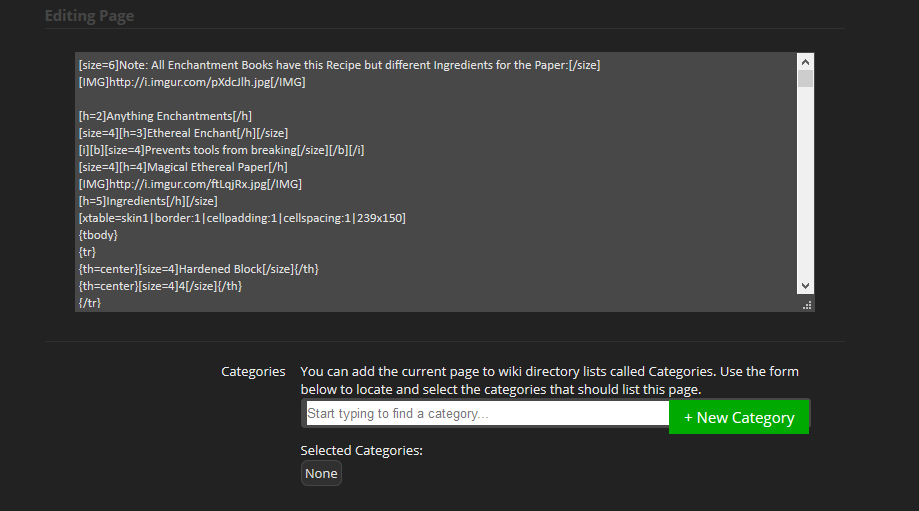This screenshot has width=919, height=511.
Task: Click the Categories label
Action: tap(253, 372)
